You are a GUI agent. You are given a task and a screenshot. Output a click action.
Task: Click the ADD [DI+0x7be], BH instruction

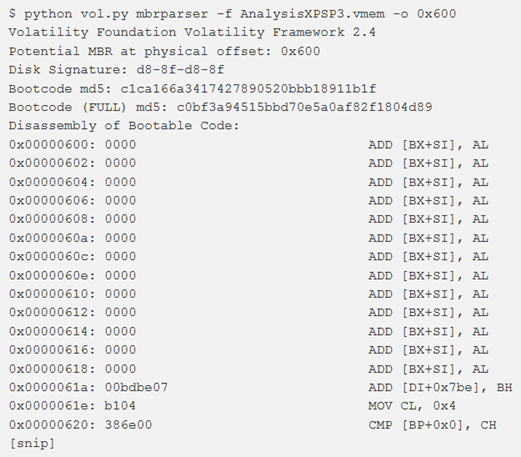pos(440,387)
